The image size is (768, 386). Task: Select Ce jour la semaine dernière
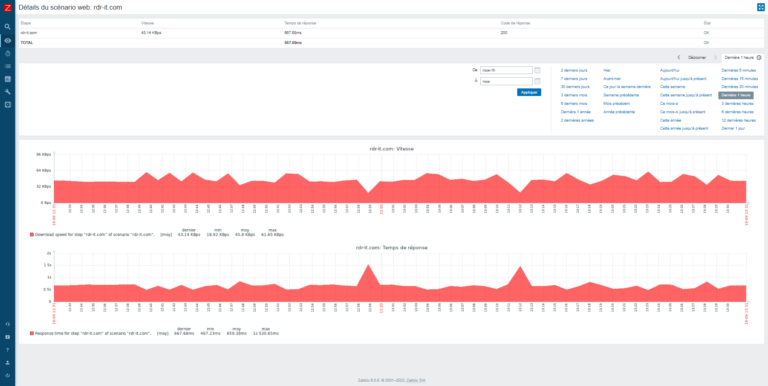click(x=627, y=87)
